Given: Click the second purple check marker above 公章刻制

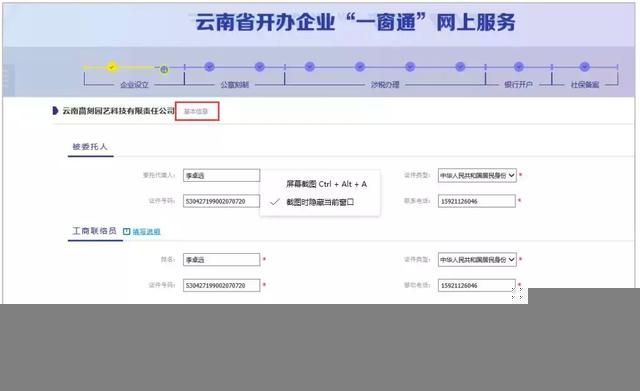Looking at the screenshot, I should (260, 67).
